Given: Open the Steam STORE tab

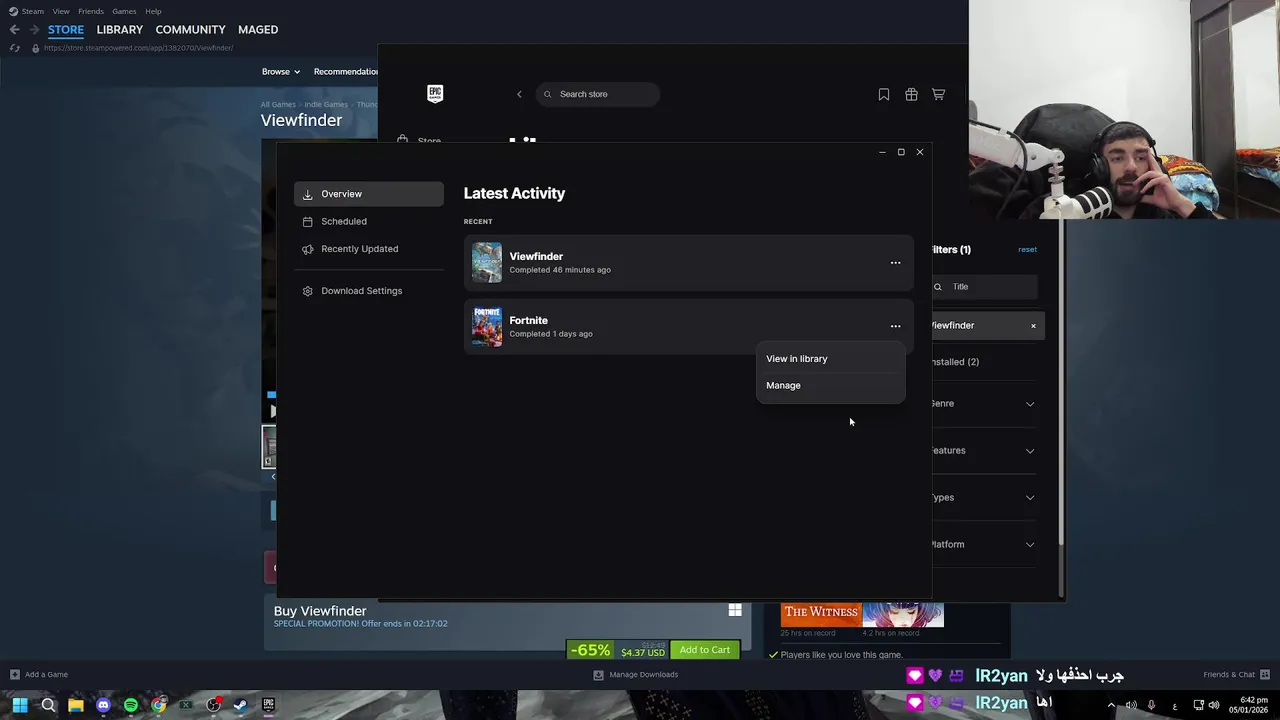Looking at the screenshot, I should point(66,30).
